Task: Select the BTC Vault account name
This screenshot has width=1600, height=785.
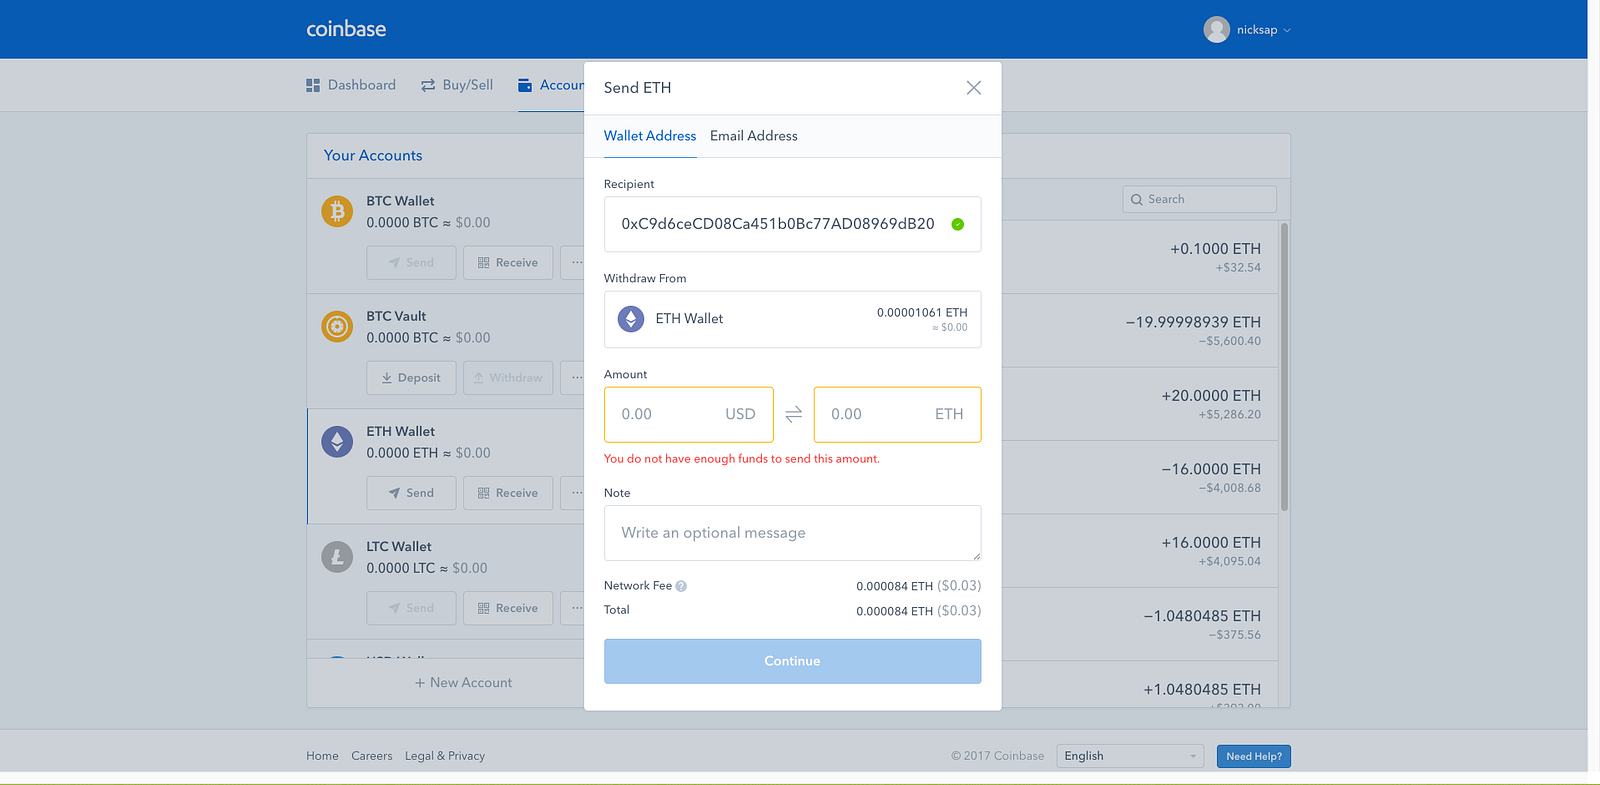Action: 396,317
